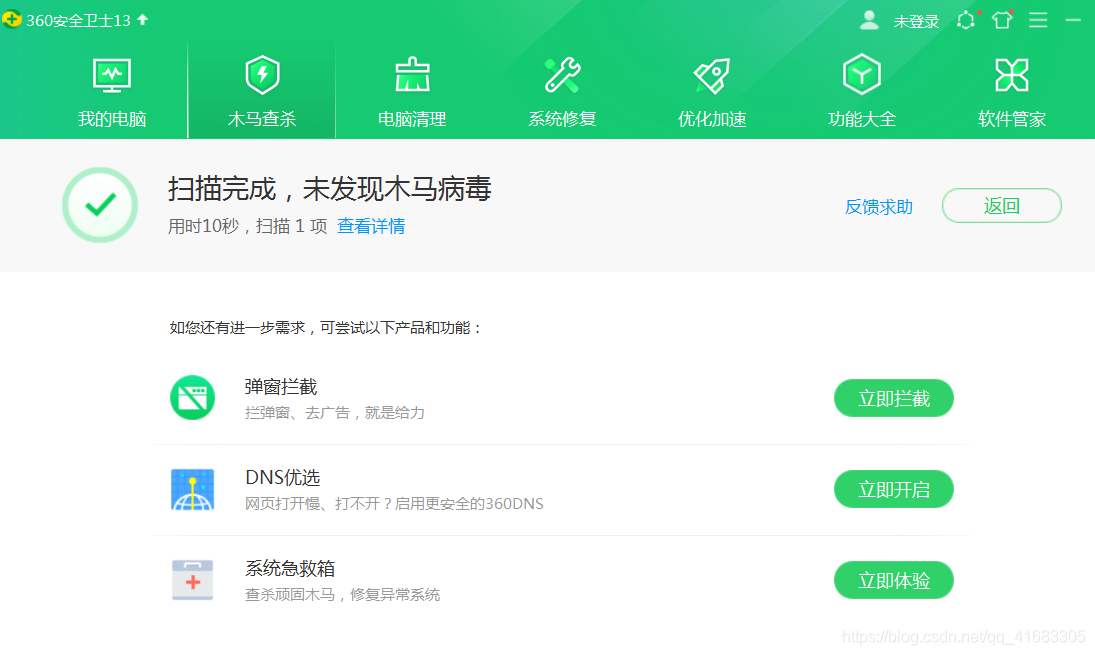Click the DNS优选 globe icon
The width and height of the screenshot is (1095, 655).
pyautogui.click(x=192, y=490)
